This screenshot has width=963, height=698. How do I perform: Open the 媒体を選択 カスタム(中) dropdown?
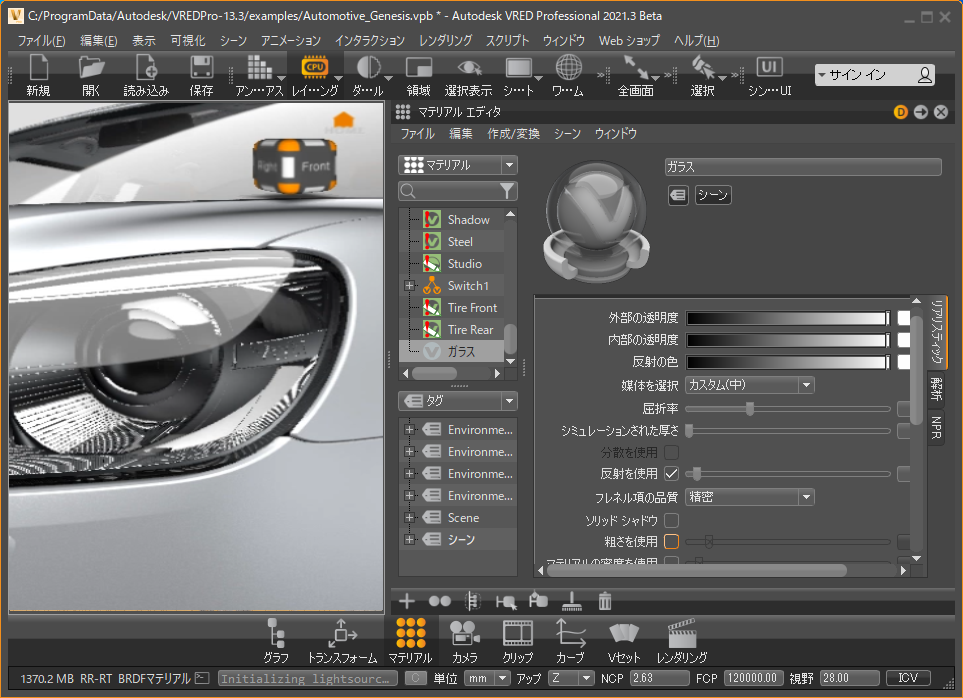[750, 385]
